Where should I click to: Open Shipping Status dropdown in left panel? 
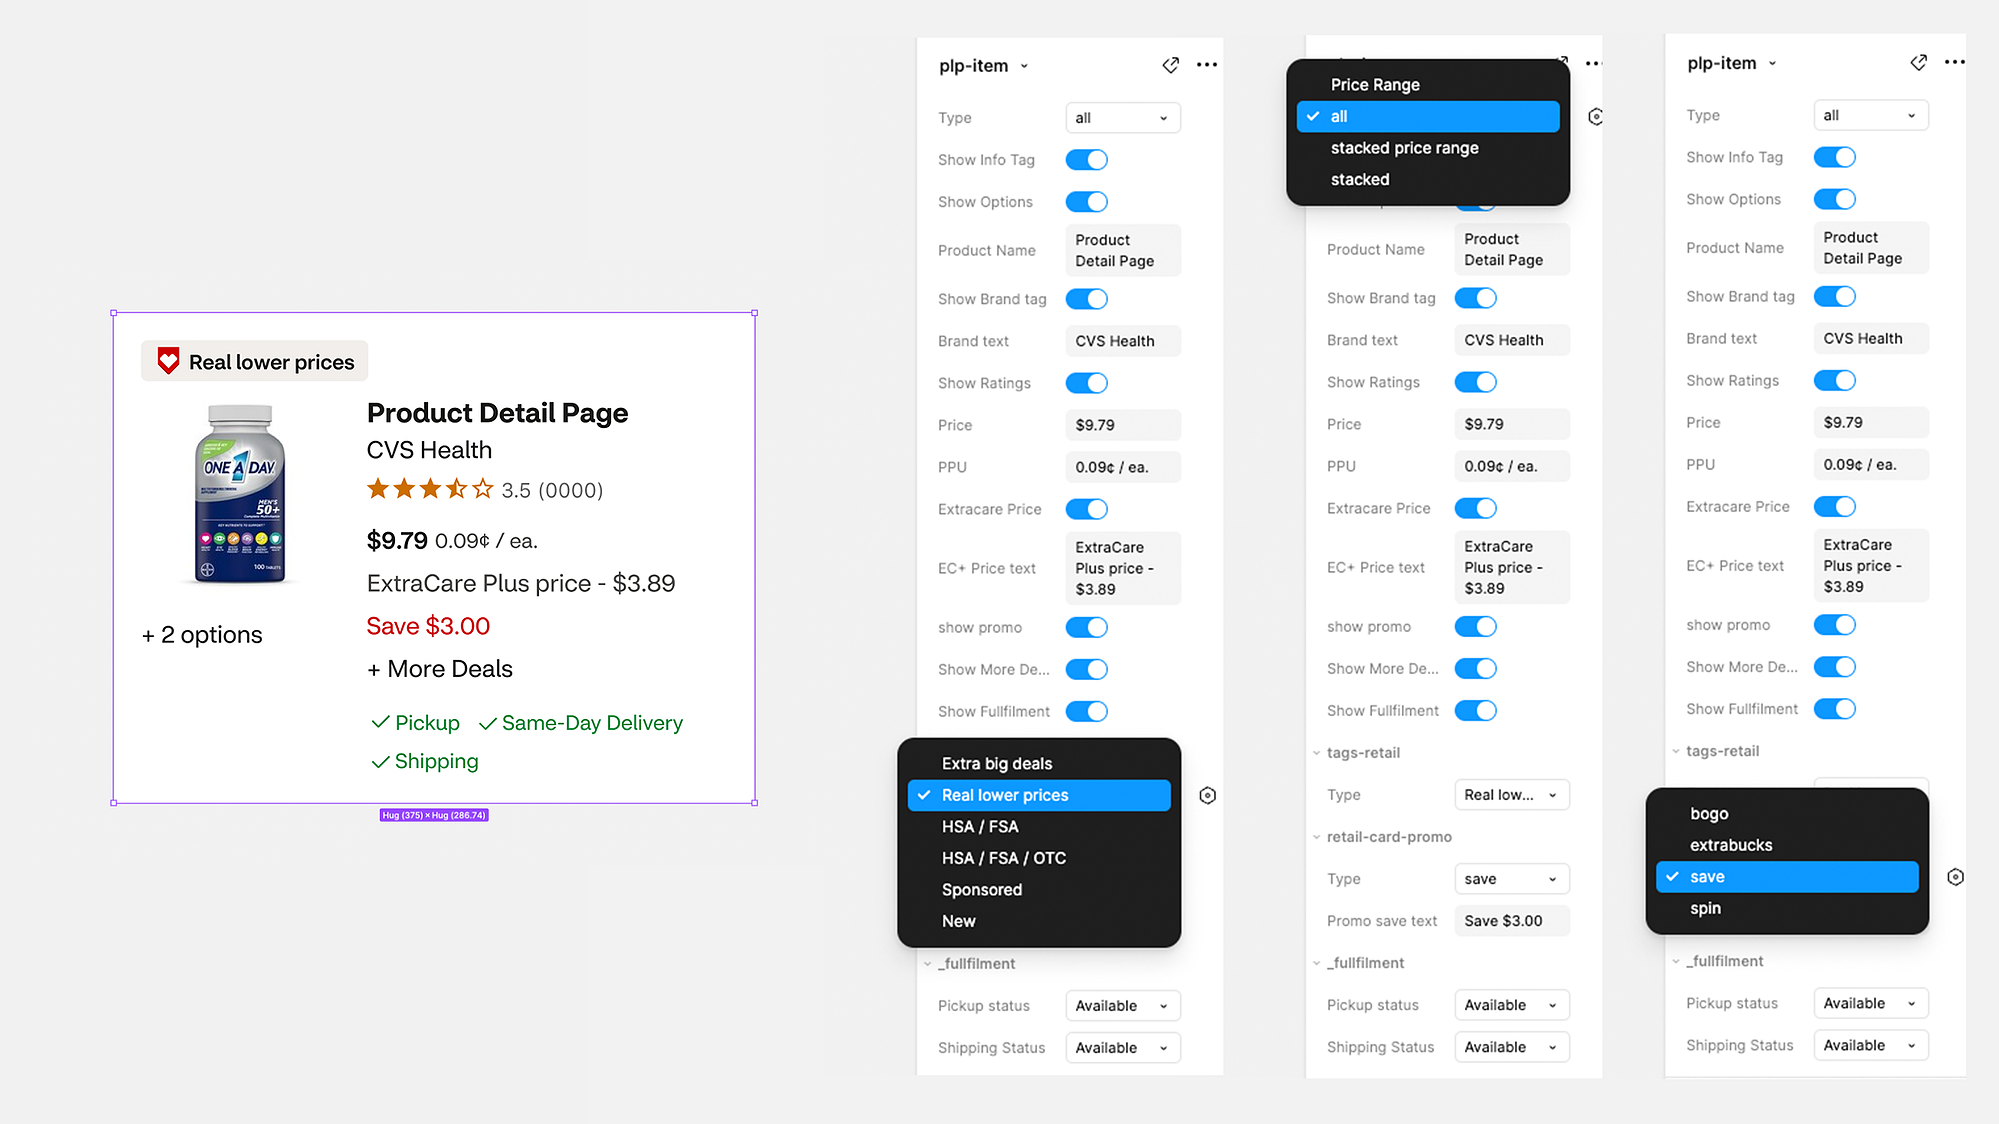1123,1048
